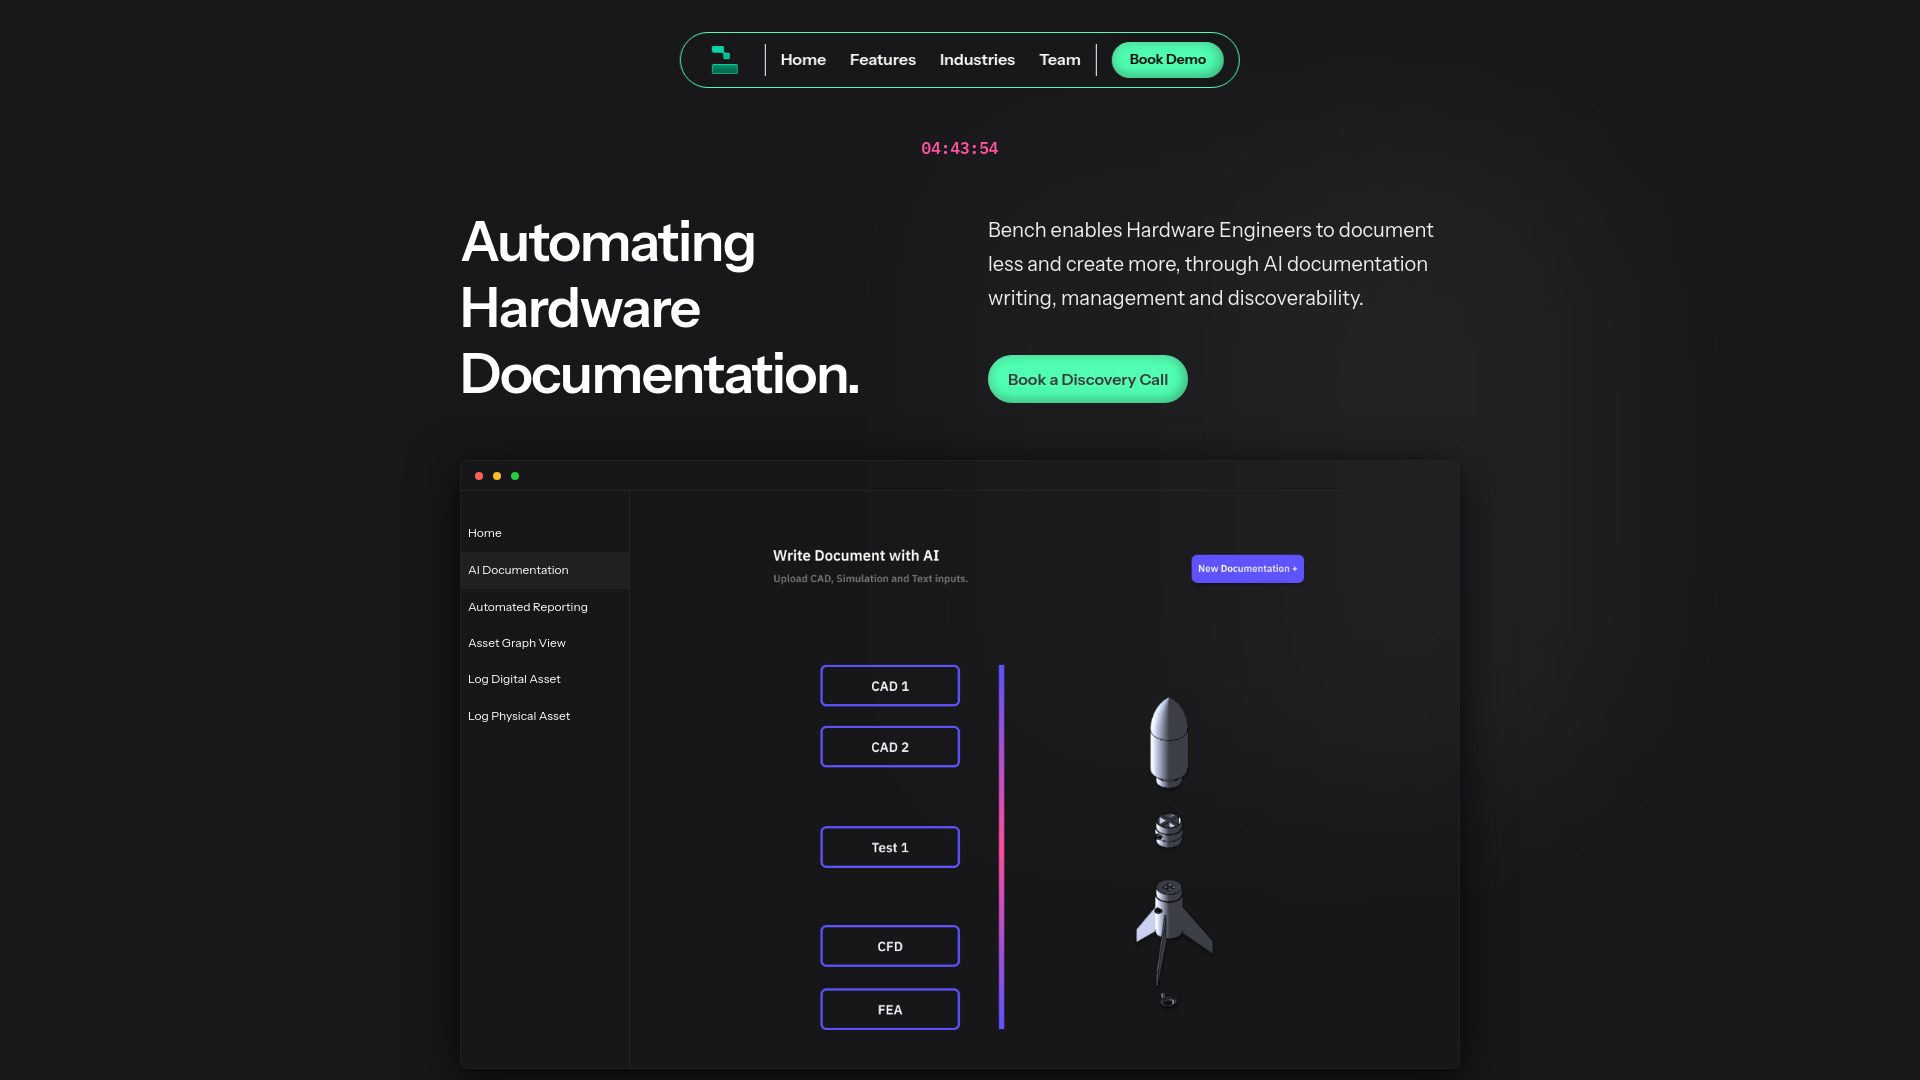Open the Features navigation menu item
The width and height of the screenshot is (1920, 1080).
pyautogui.click(x=882, y=59)
